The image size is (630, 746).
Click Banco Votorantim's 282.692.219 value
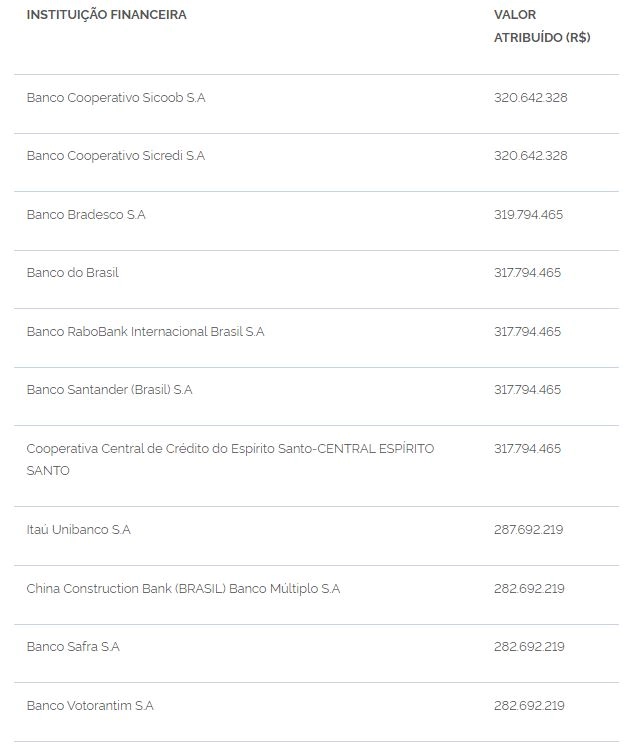529,706
